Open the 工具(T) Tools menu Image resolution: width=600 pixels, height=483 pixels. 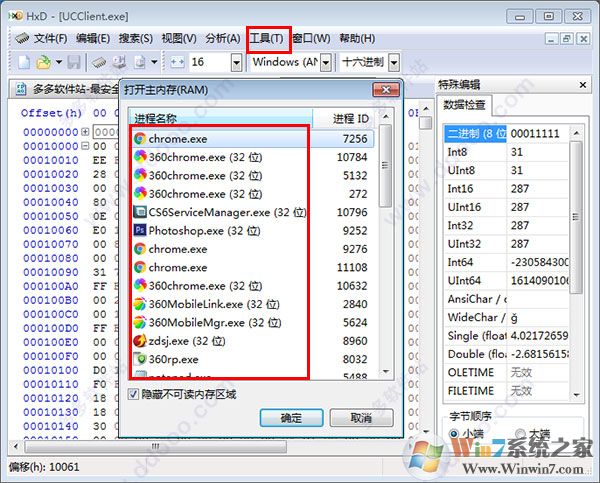click(x=266, y=38)
